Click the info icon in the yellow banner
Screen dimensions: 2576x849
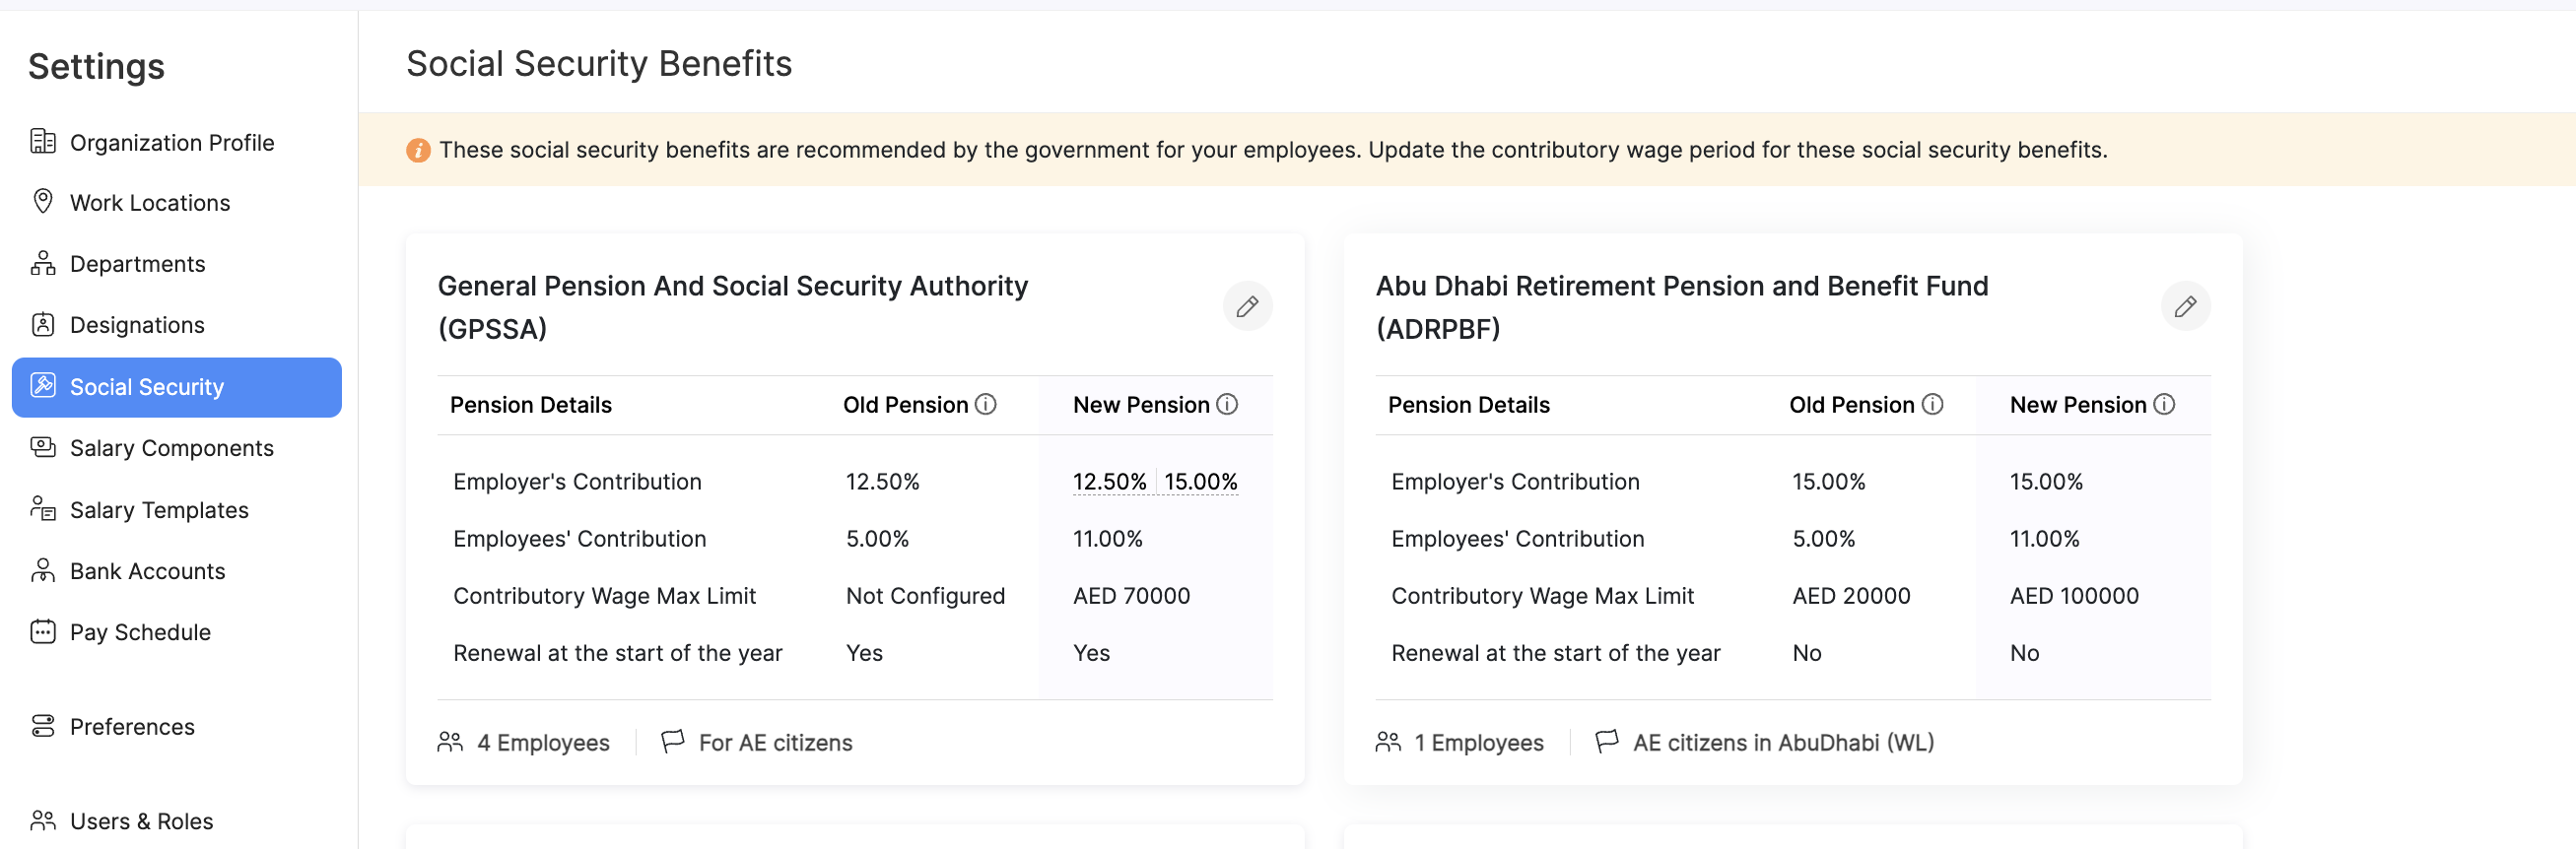(x=418, y=150)
